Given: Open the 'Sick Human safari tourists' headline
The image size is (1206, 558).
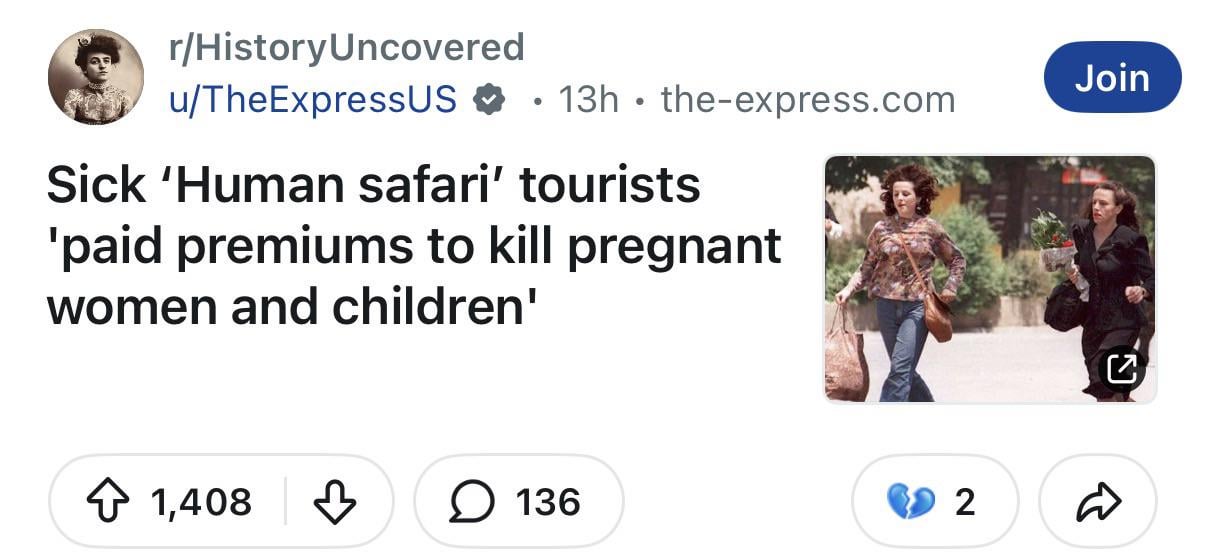Looking at the screenshot, I should (x=414, y=246).
